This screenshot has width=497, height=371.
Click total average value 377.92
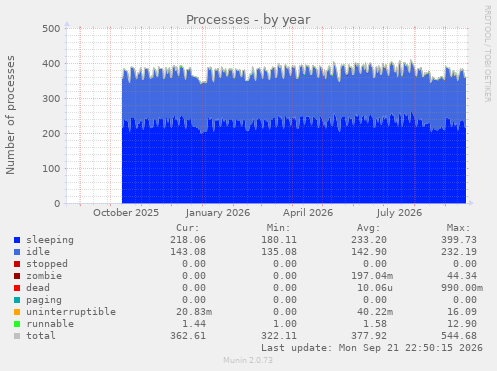[369, 336]
